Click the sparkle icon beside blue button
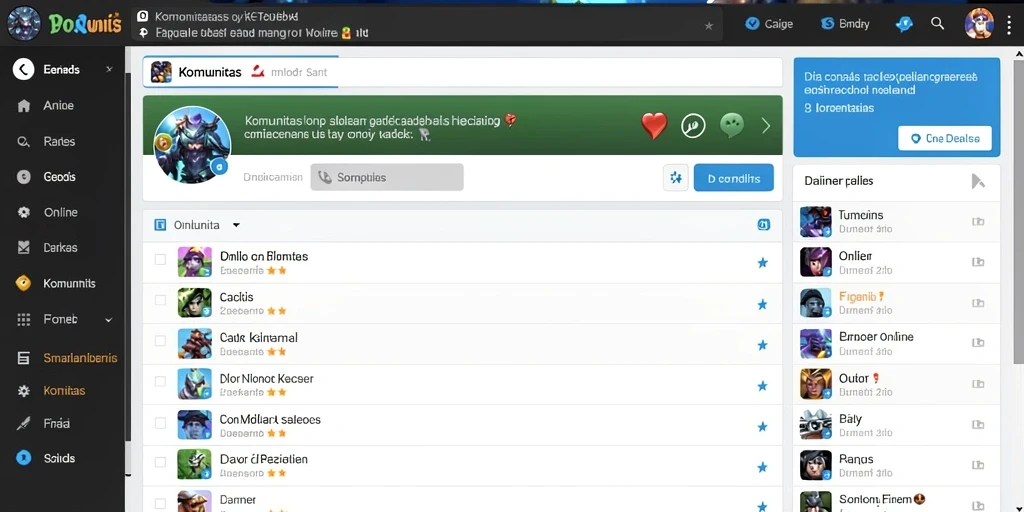Image resolution: width=1024 pixels, height=512 pixels. click(675, 178)
